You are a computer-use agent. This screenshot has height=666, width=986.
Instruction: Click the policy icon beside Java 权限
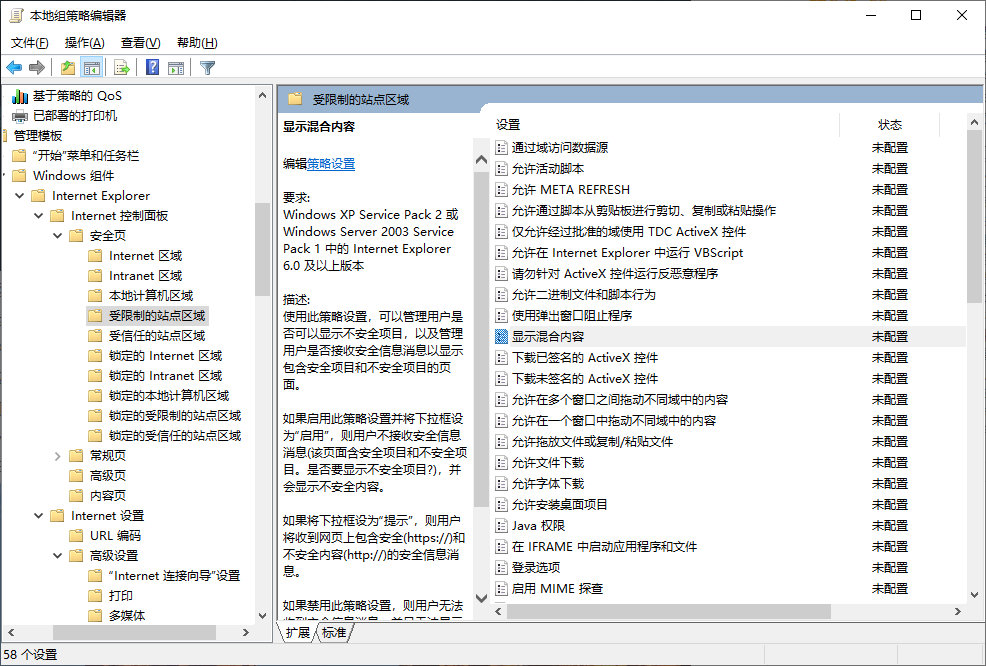point(501,526)
